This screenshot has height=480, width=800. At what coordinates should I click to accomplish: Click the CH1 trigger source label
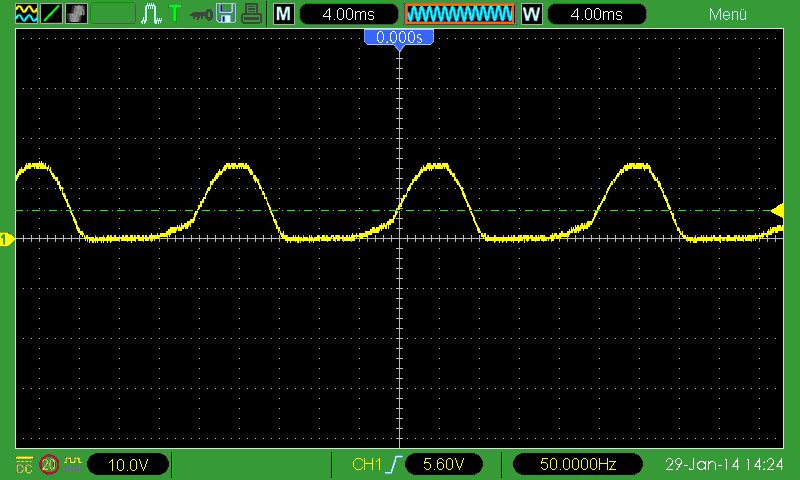(x=366, y=464)
